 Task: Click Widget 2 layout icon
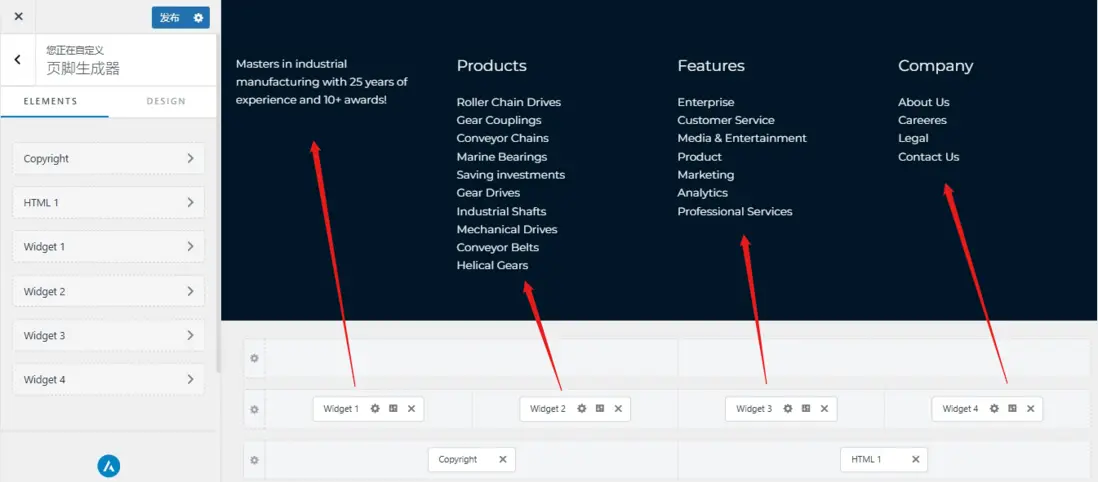(600, 408)
